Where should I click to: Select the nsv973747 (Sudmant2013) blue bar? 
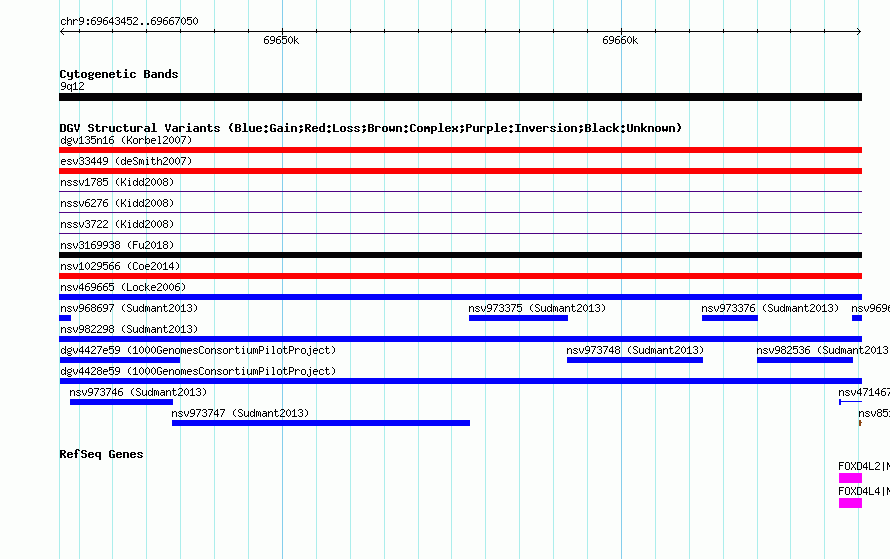321,423
